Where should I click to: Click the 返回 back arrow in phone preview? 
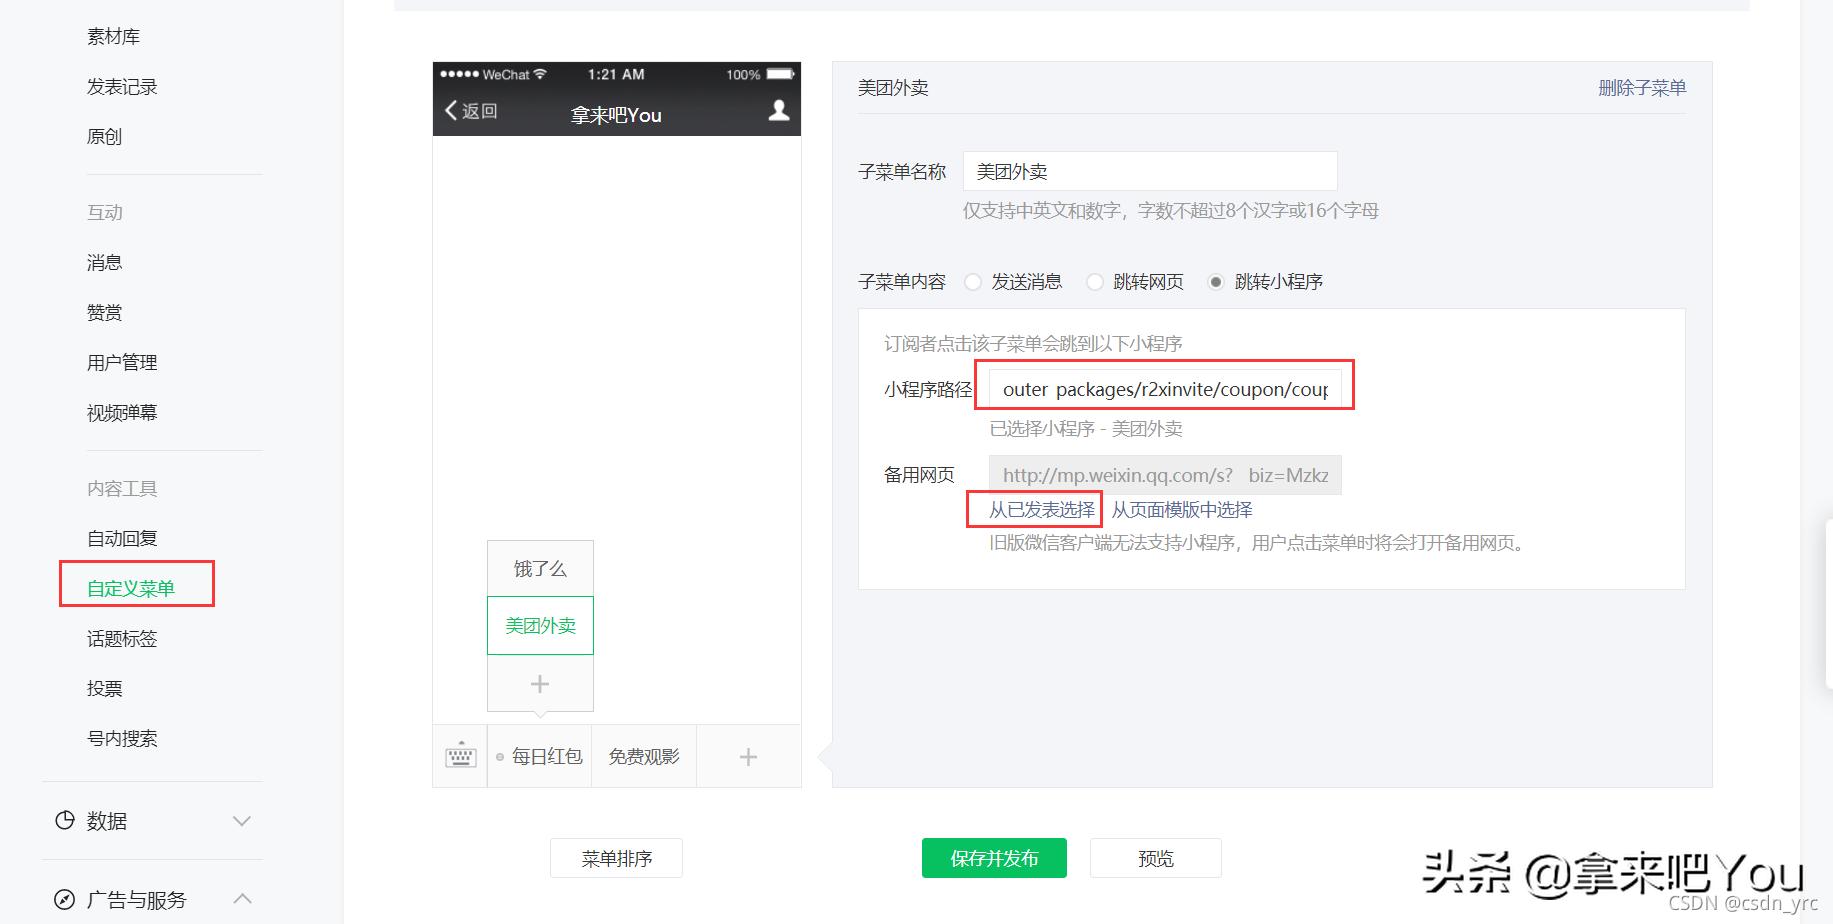coord(452,111)
